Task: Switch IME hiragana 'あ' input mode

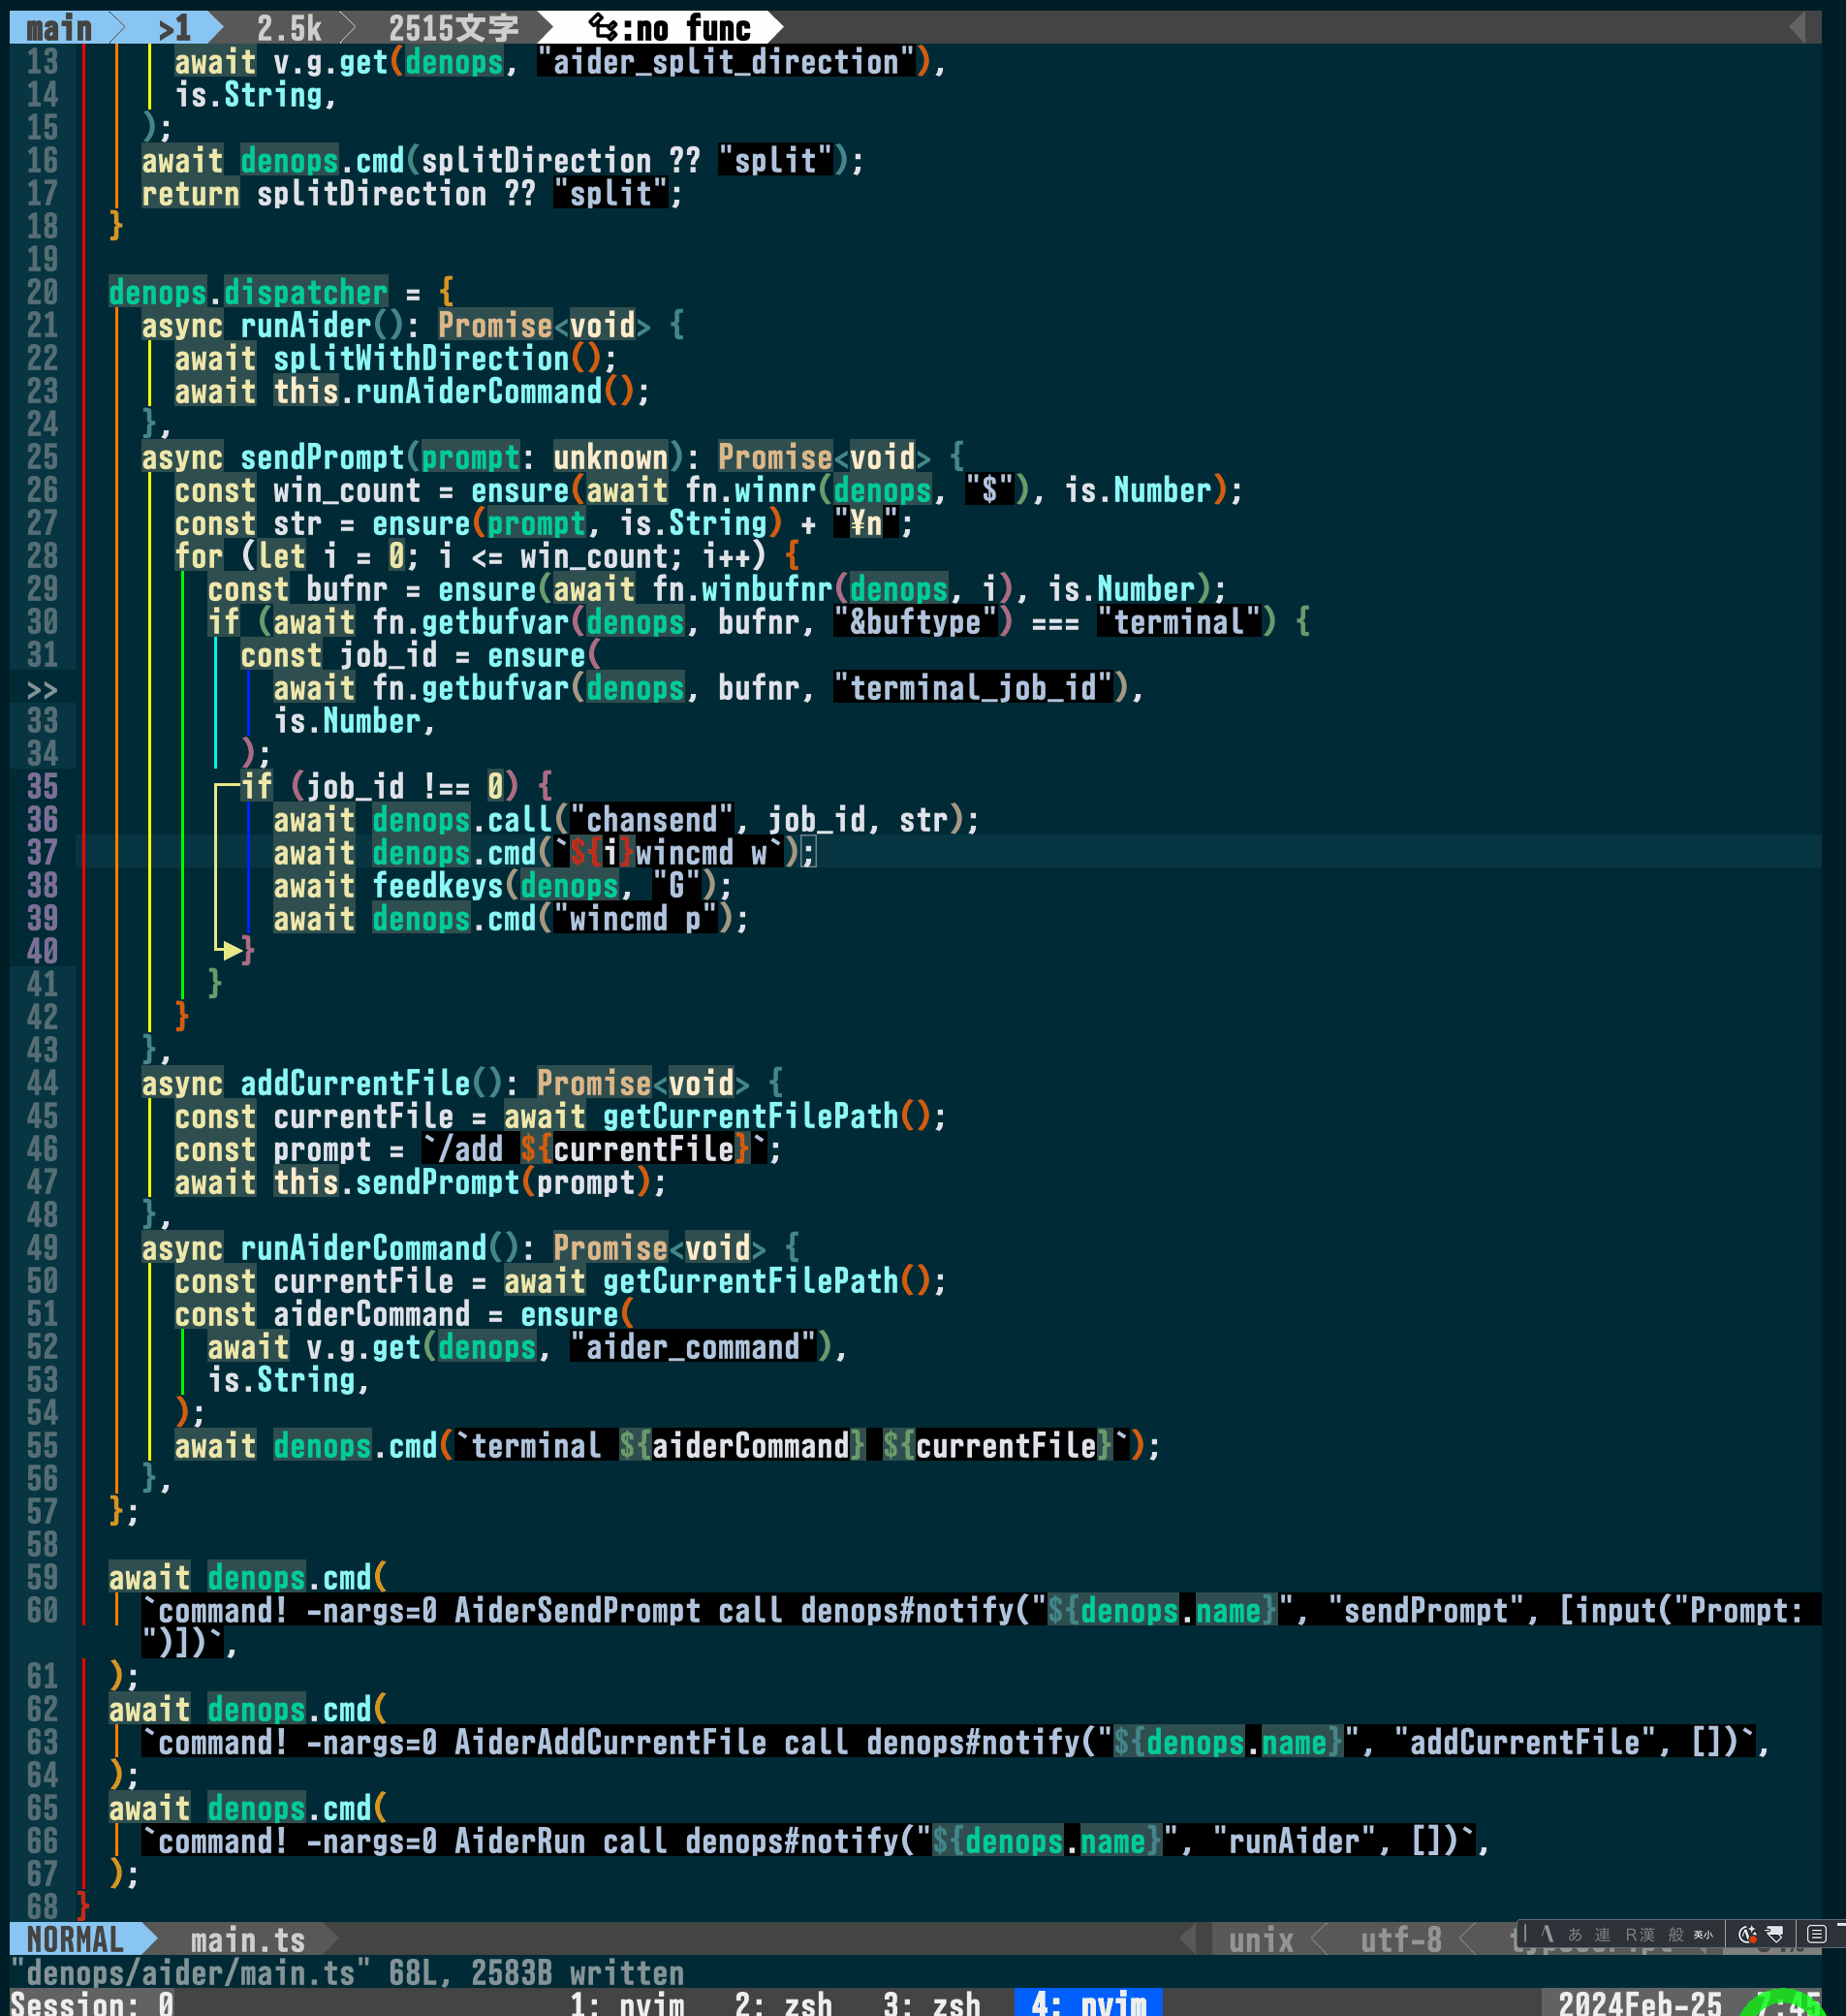Action: tap(1575, 1934)
